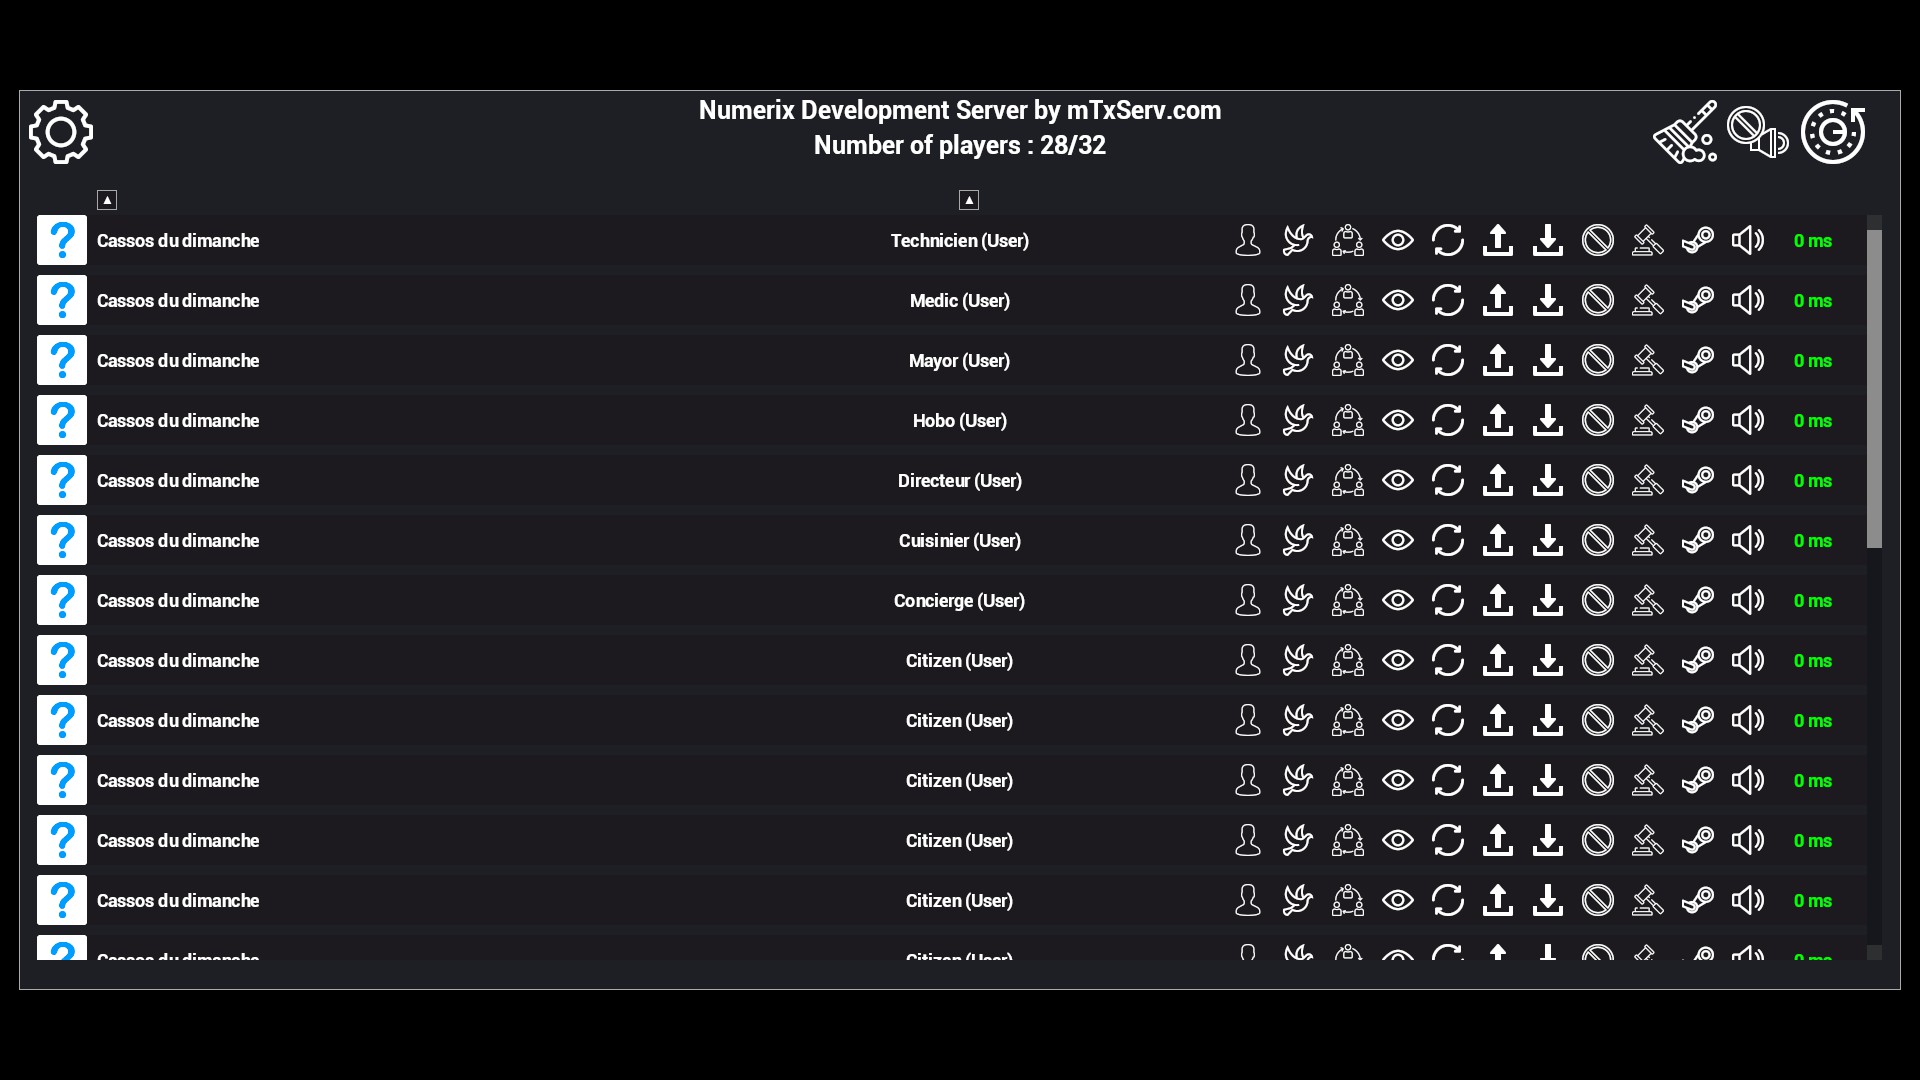Click the player list vertical scrollbar
The image size is (1920, 1080).
coord(1874,390)
